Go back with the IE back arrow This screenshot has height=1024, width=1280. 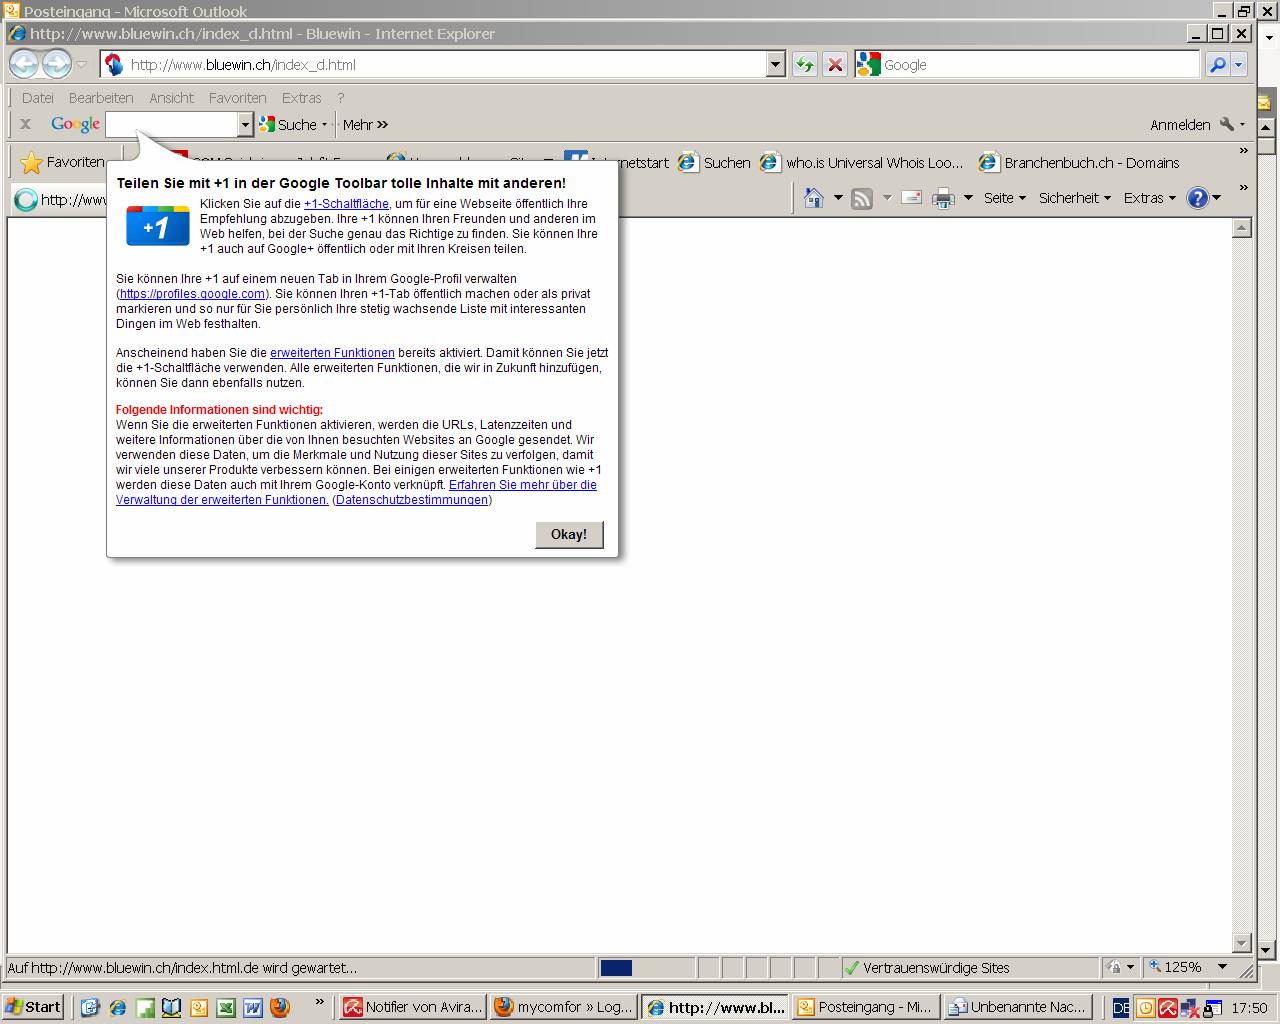24,64
